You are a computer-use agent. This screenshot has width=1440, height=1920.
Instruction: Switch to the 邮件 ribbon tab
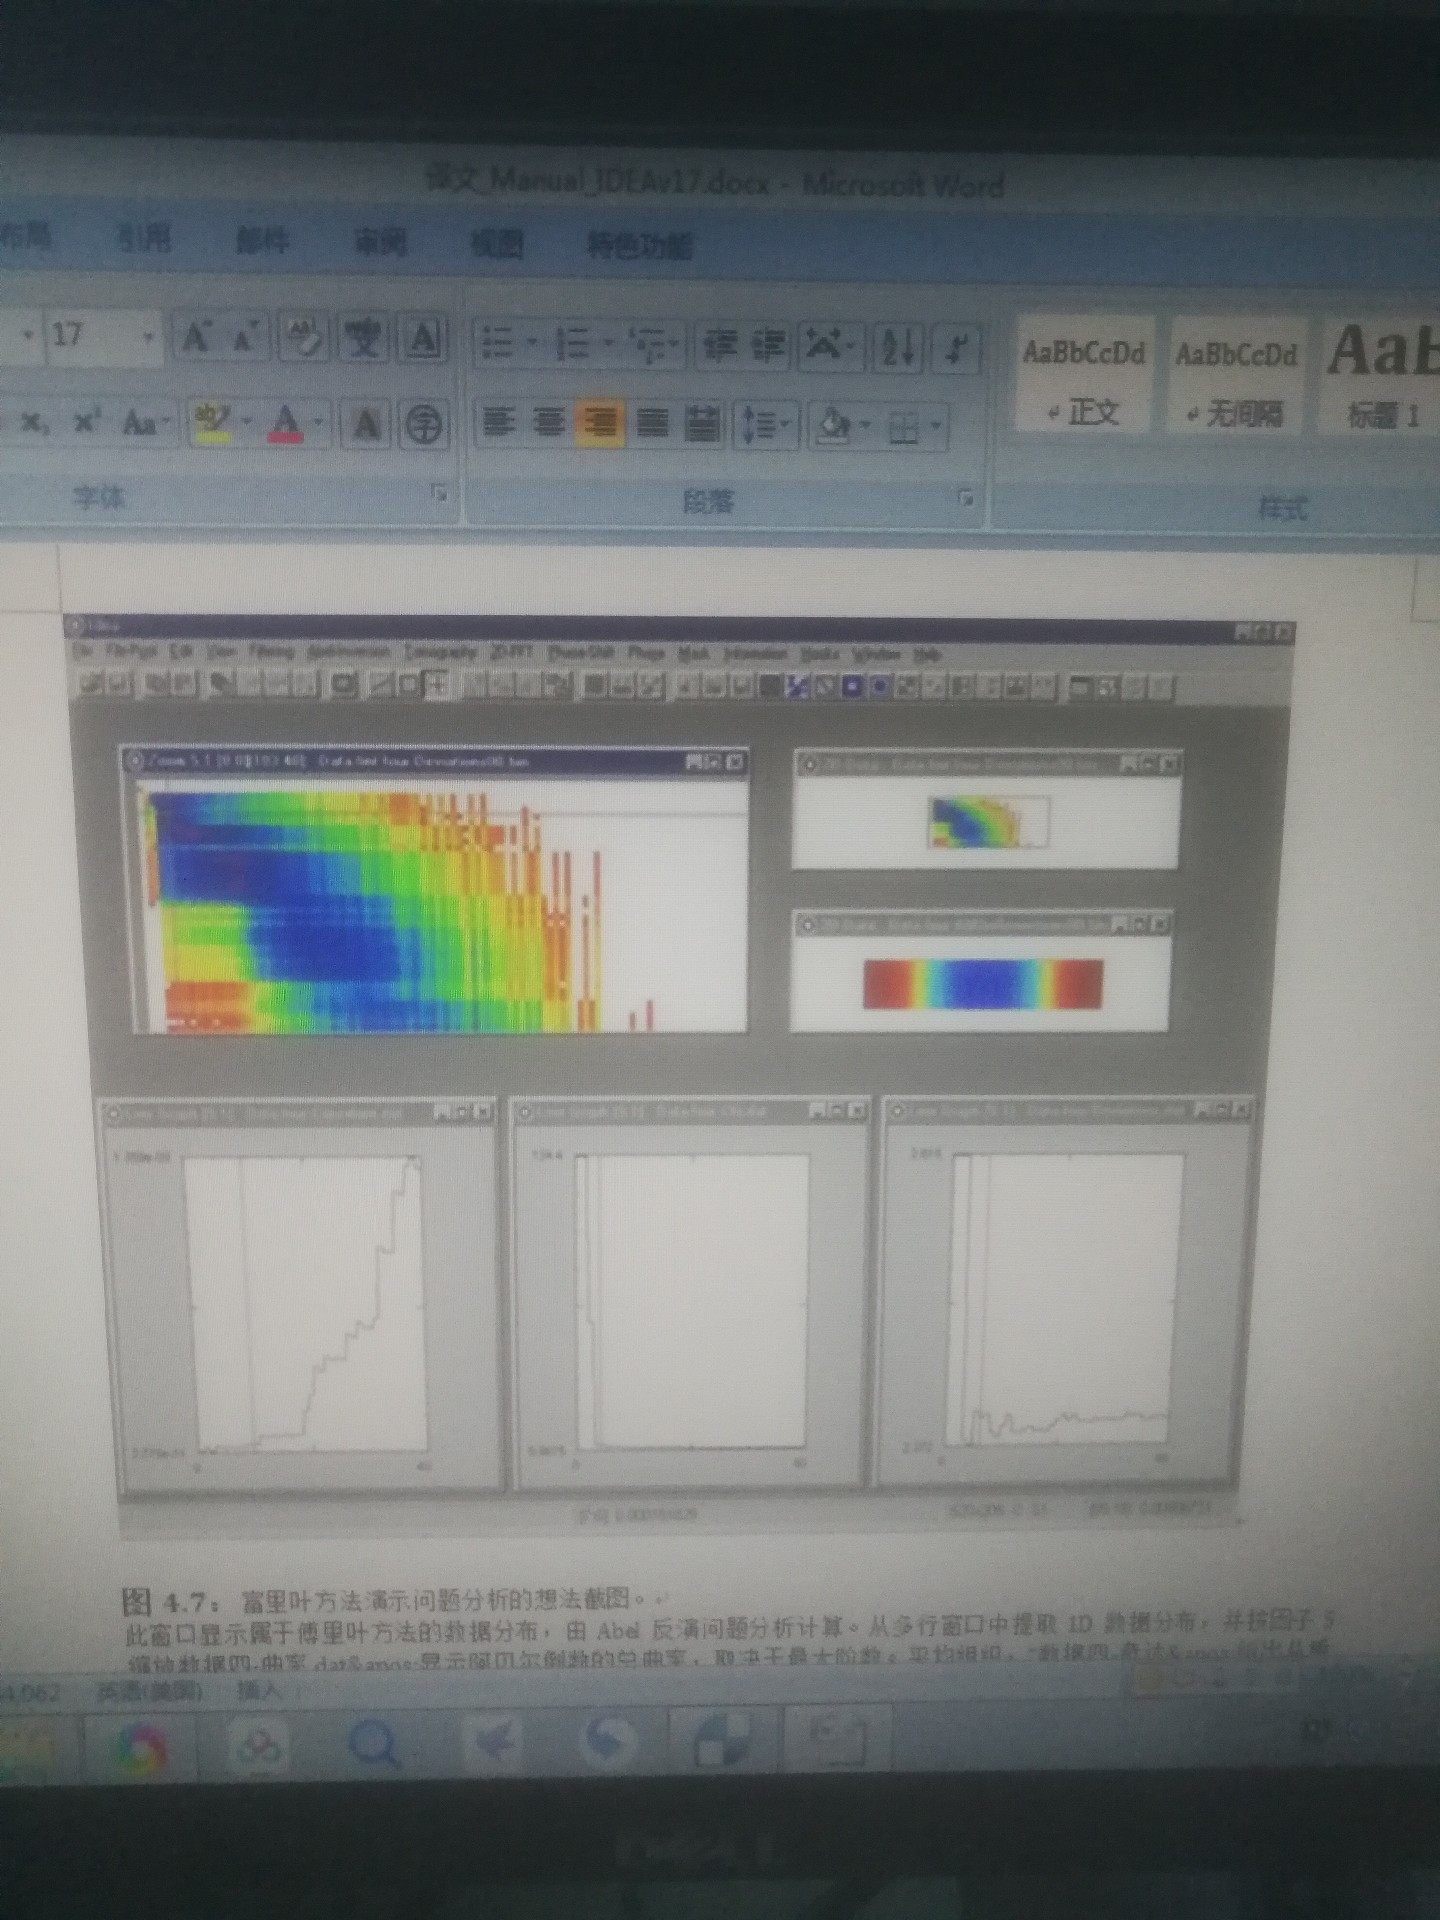click(x=262, y=240)
